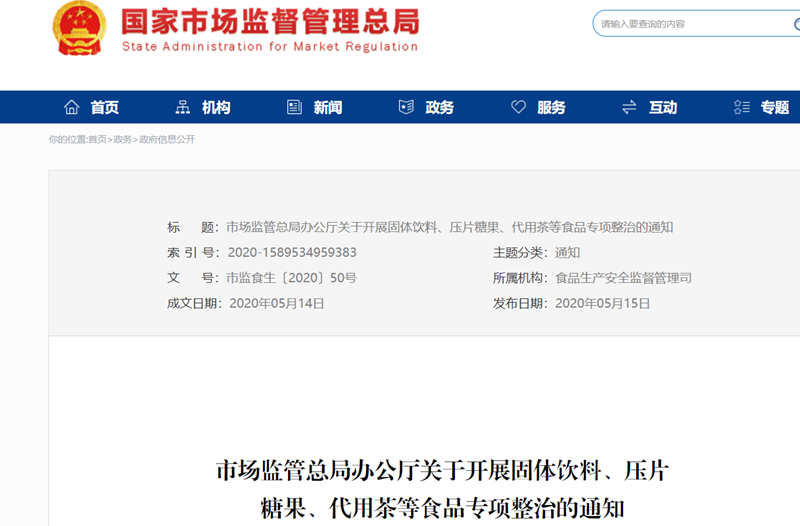Open the 互动 menu item
This screenshot has width=800, height=526.
coord(663,108)
